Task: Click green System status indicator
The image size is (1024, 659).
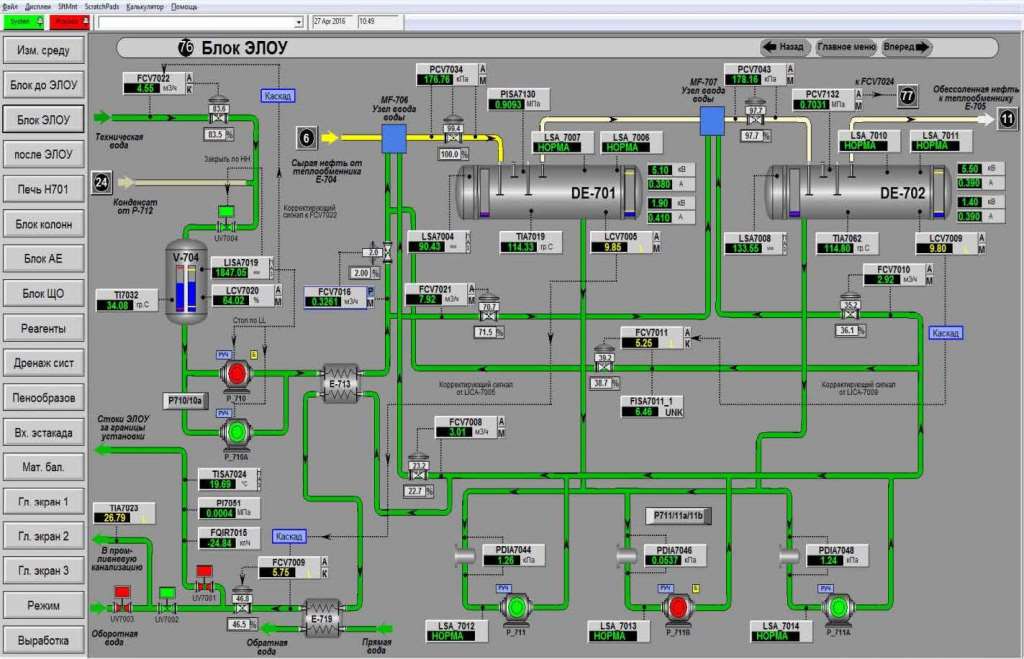Action: pos(24,22)
